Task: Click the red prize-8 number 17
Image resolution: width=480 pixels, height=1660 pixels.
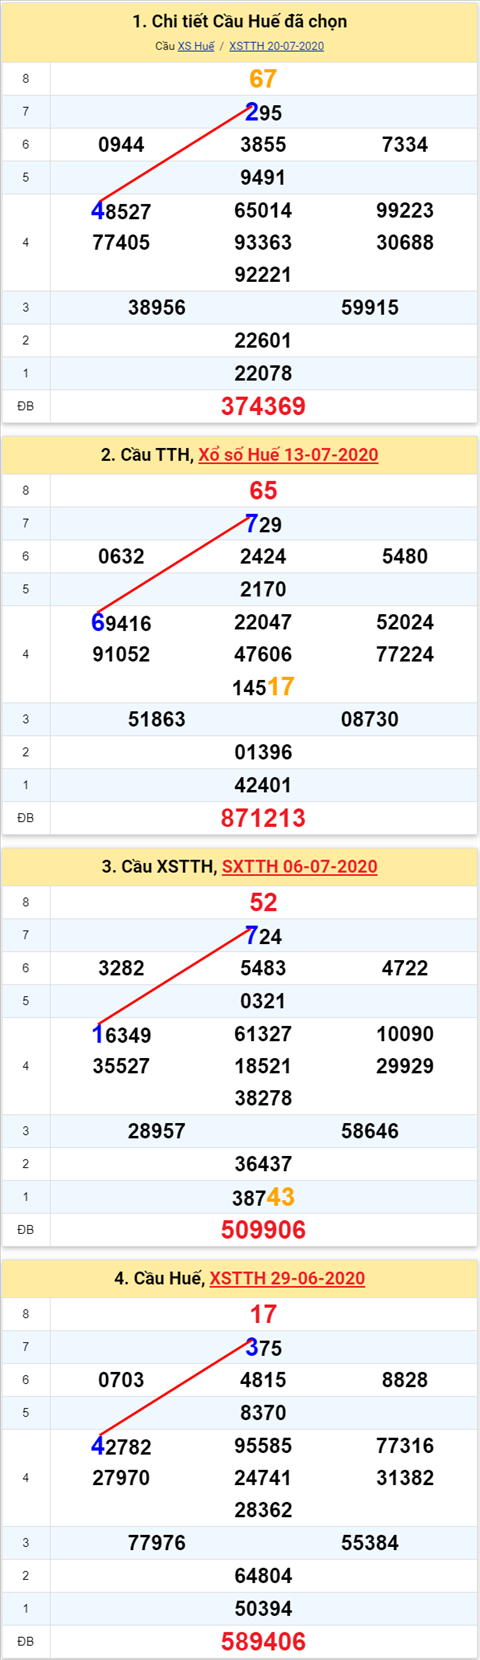Action: click(263, 1315)
